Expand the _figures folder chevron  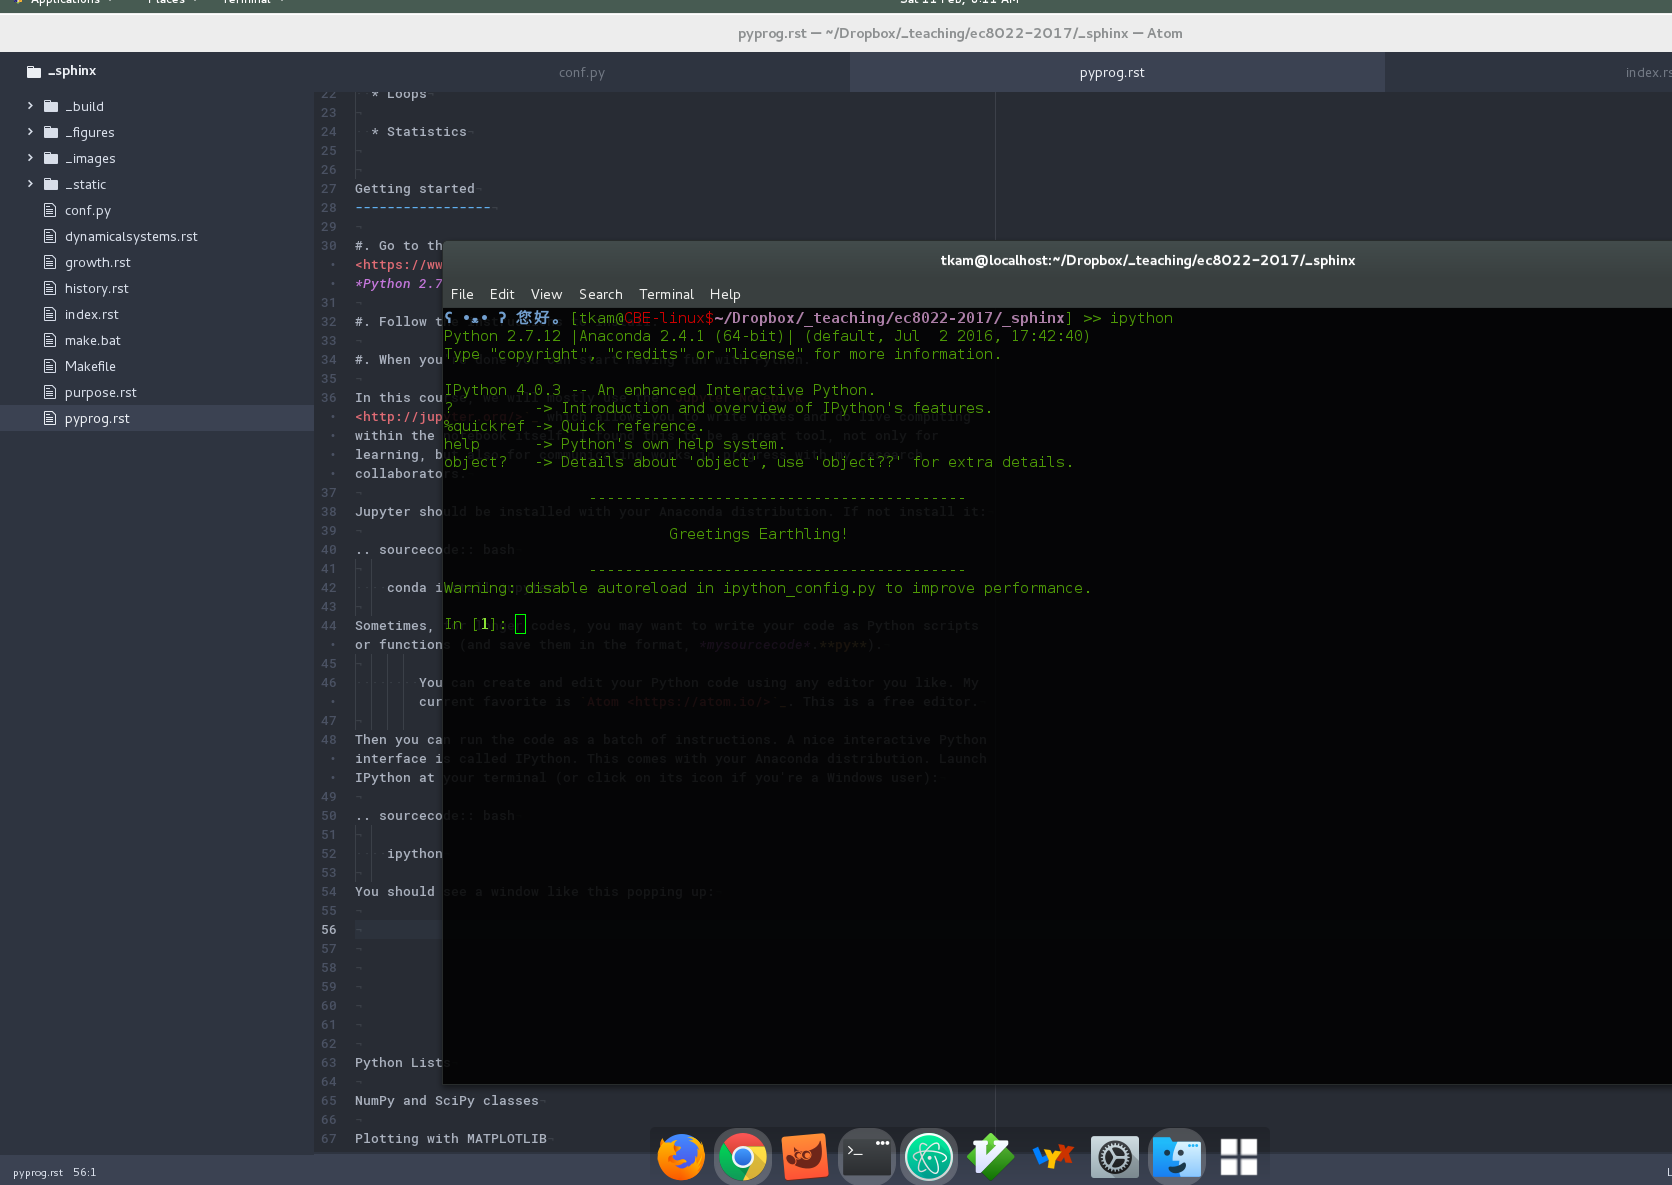[30, 131]
